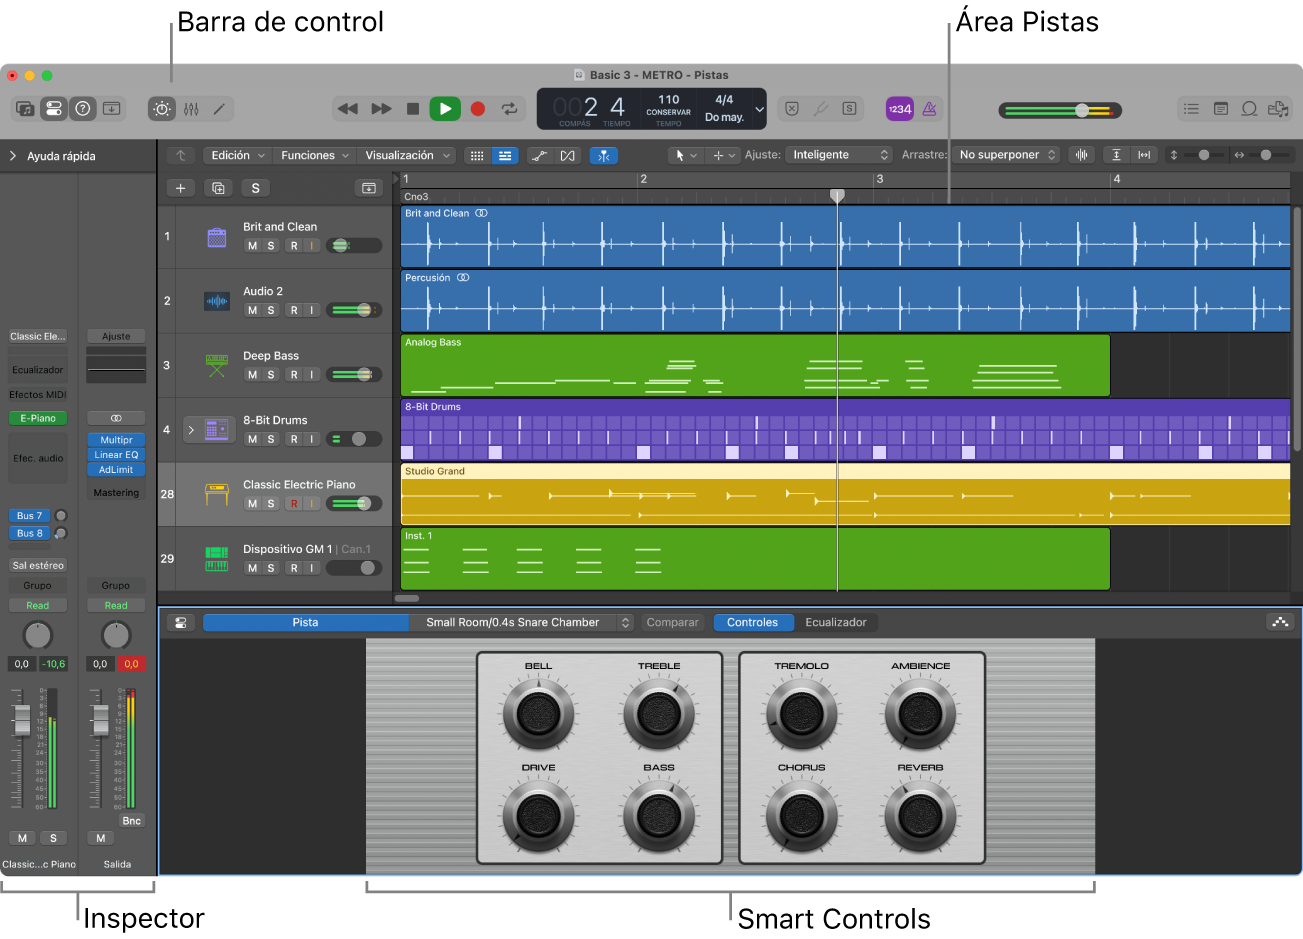
Task: Toggle the Inspector button in control bar
Action: coord(54,108)
